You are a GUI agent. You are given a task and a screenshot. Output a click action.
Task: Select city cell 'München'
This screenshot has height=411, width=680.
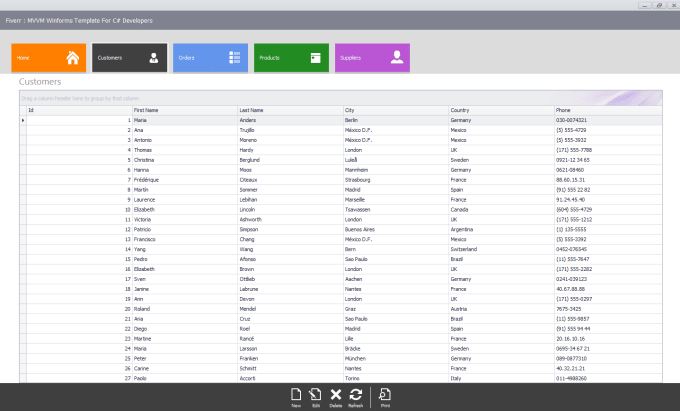click(x=396, y=359)
